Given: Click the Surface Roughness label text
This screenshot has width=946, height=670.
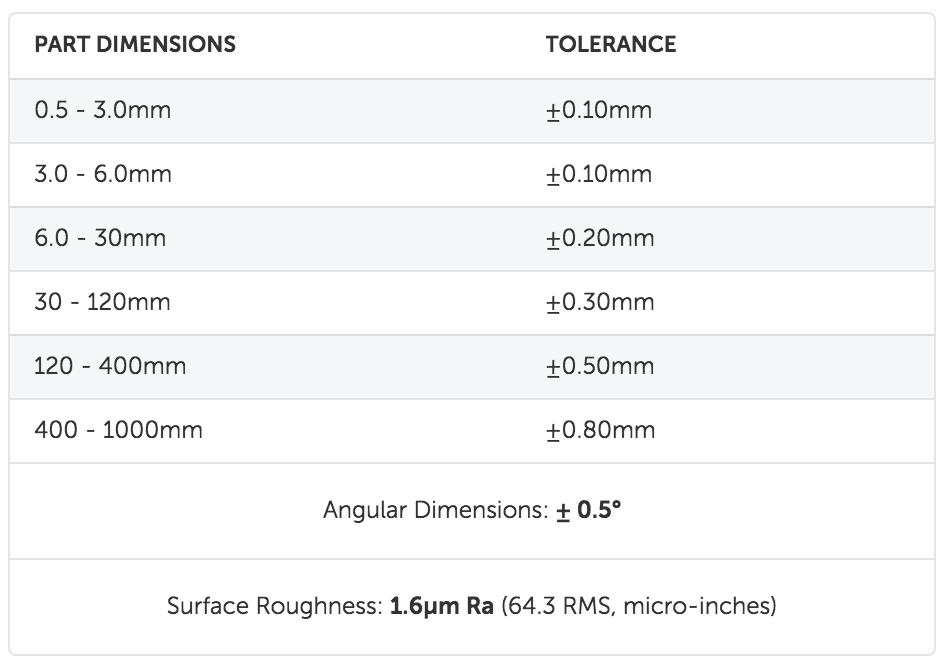Looking at the screenshot, I should click(275, 606).
